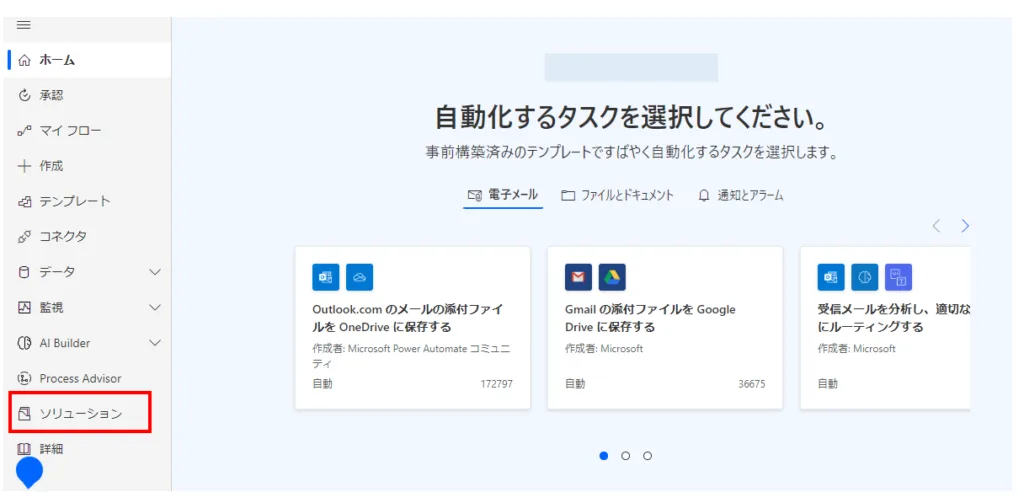Open ホーム from the sidebar

(56, 60)
